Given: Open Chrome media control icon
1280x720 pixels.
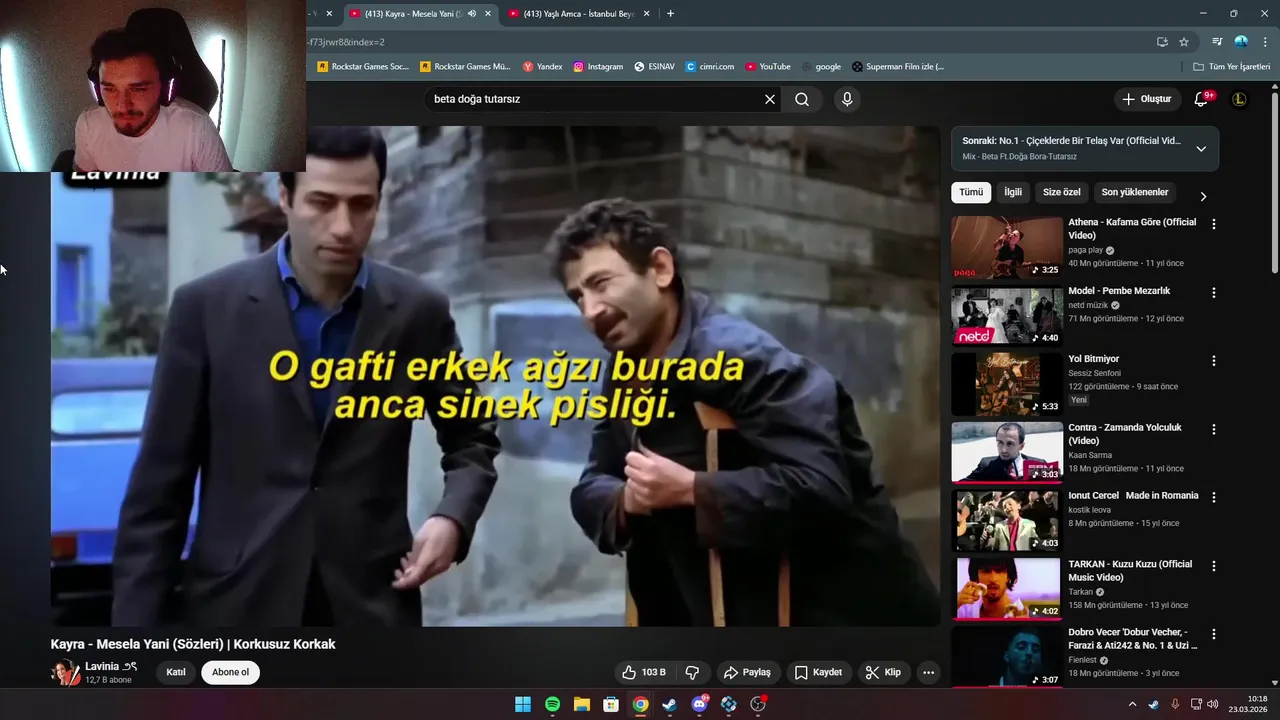Looking at the screenshot, I should click(x=1217, y=42).
